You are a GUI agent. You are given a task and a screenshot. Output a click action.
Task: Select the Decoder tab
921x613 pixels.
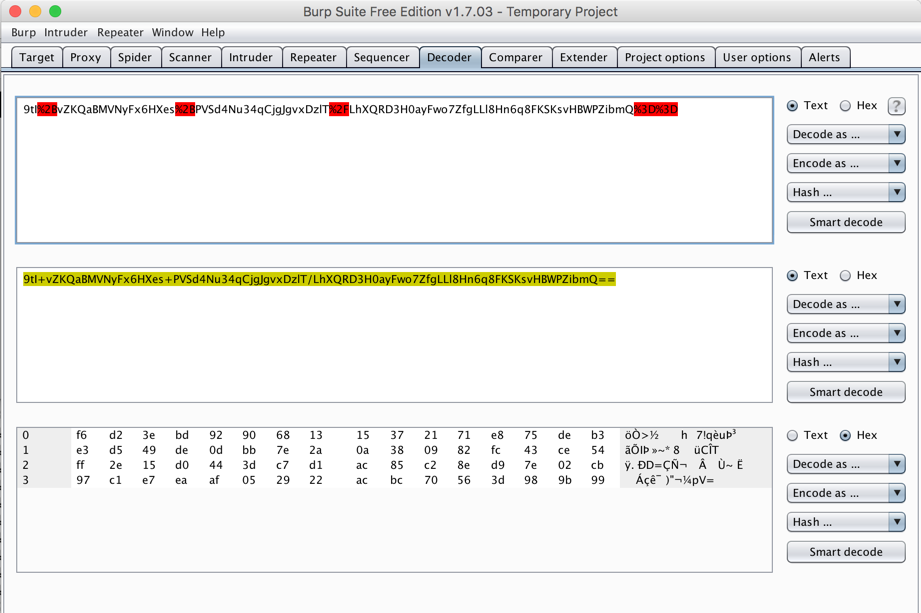tap(449, 57)
